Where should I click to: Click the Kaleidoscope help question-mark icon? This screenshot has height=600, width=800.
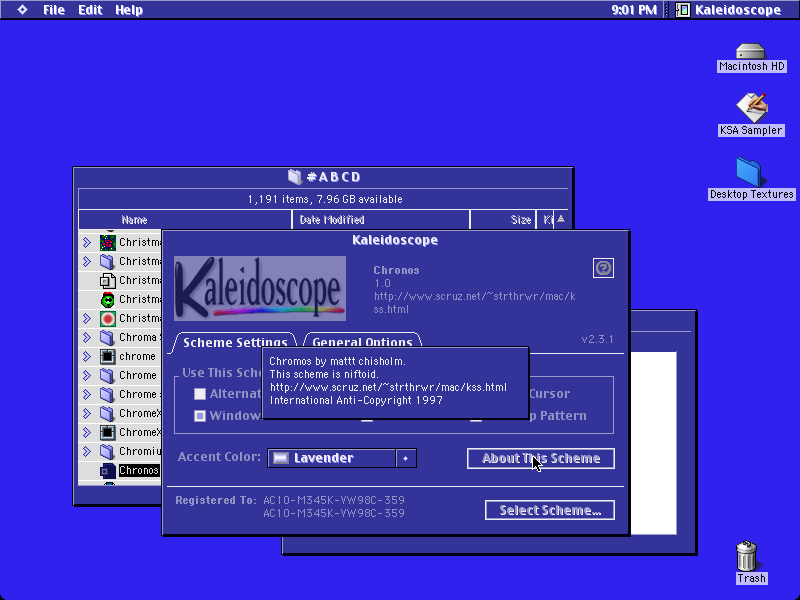pyautogui.click(x=603, y=268)
